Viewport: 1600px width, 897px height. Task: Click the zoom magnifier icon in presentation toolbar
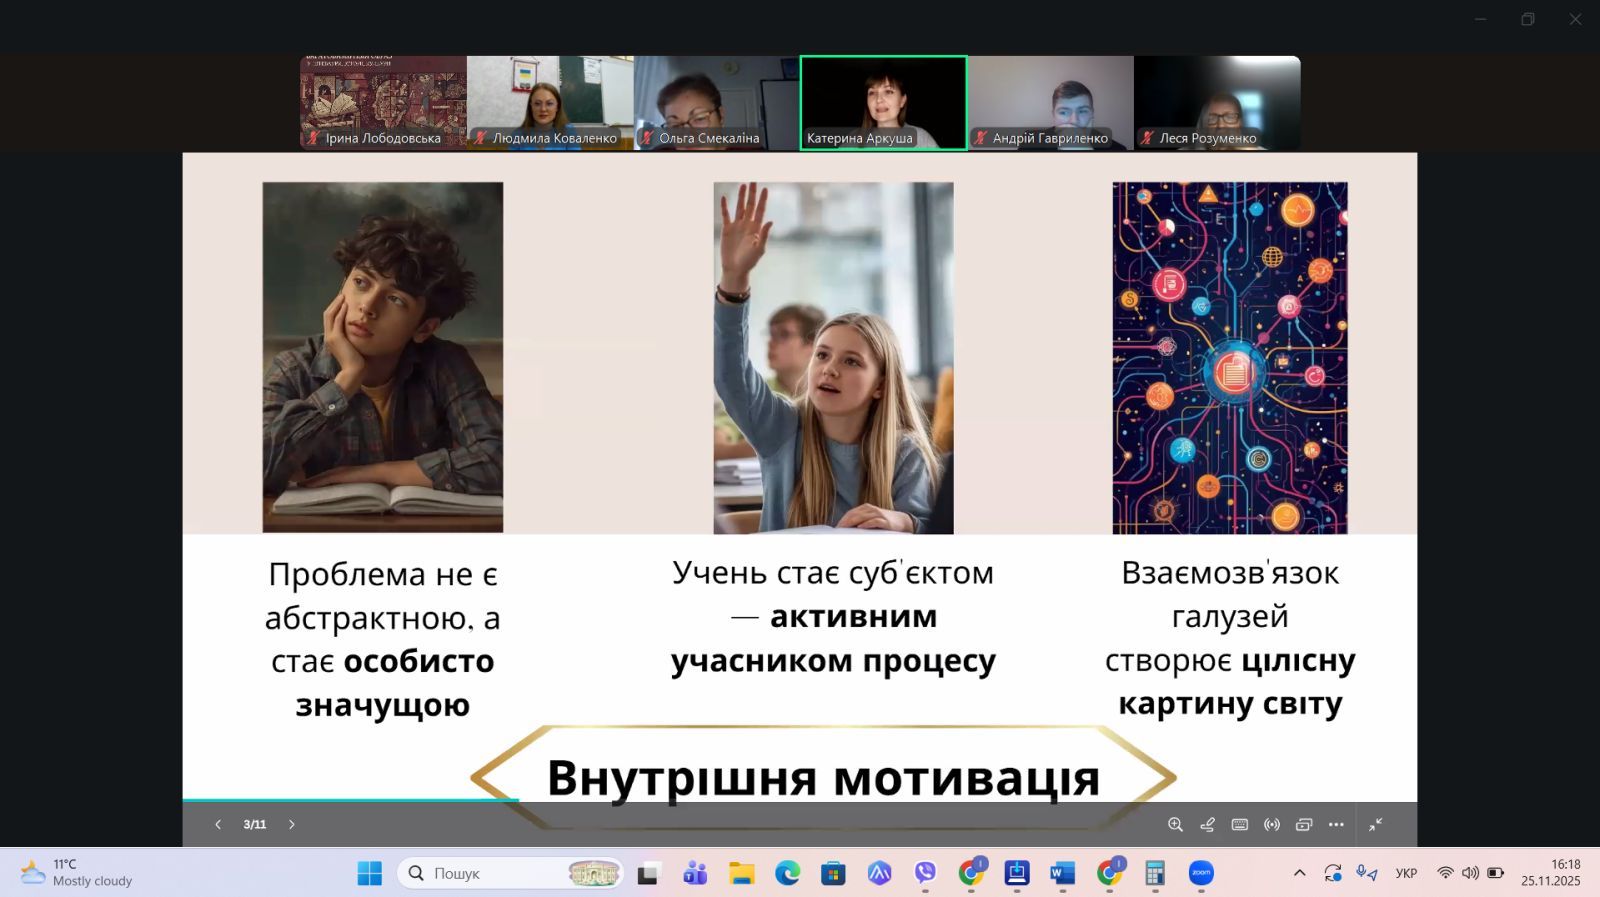(1175, 825)
